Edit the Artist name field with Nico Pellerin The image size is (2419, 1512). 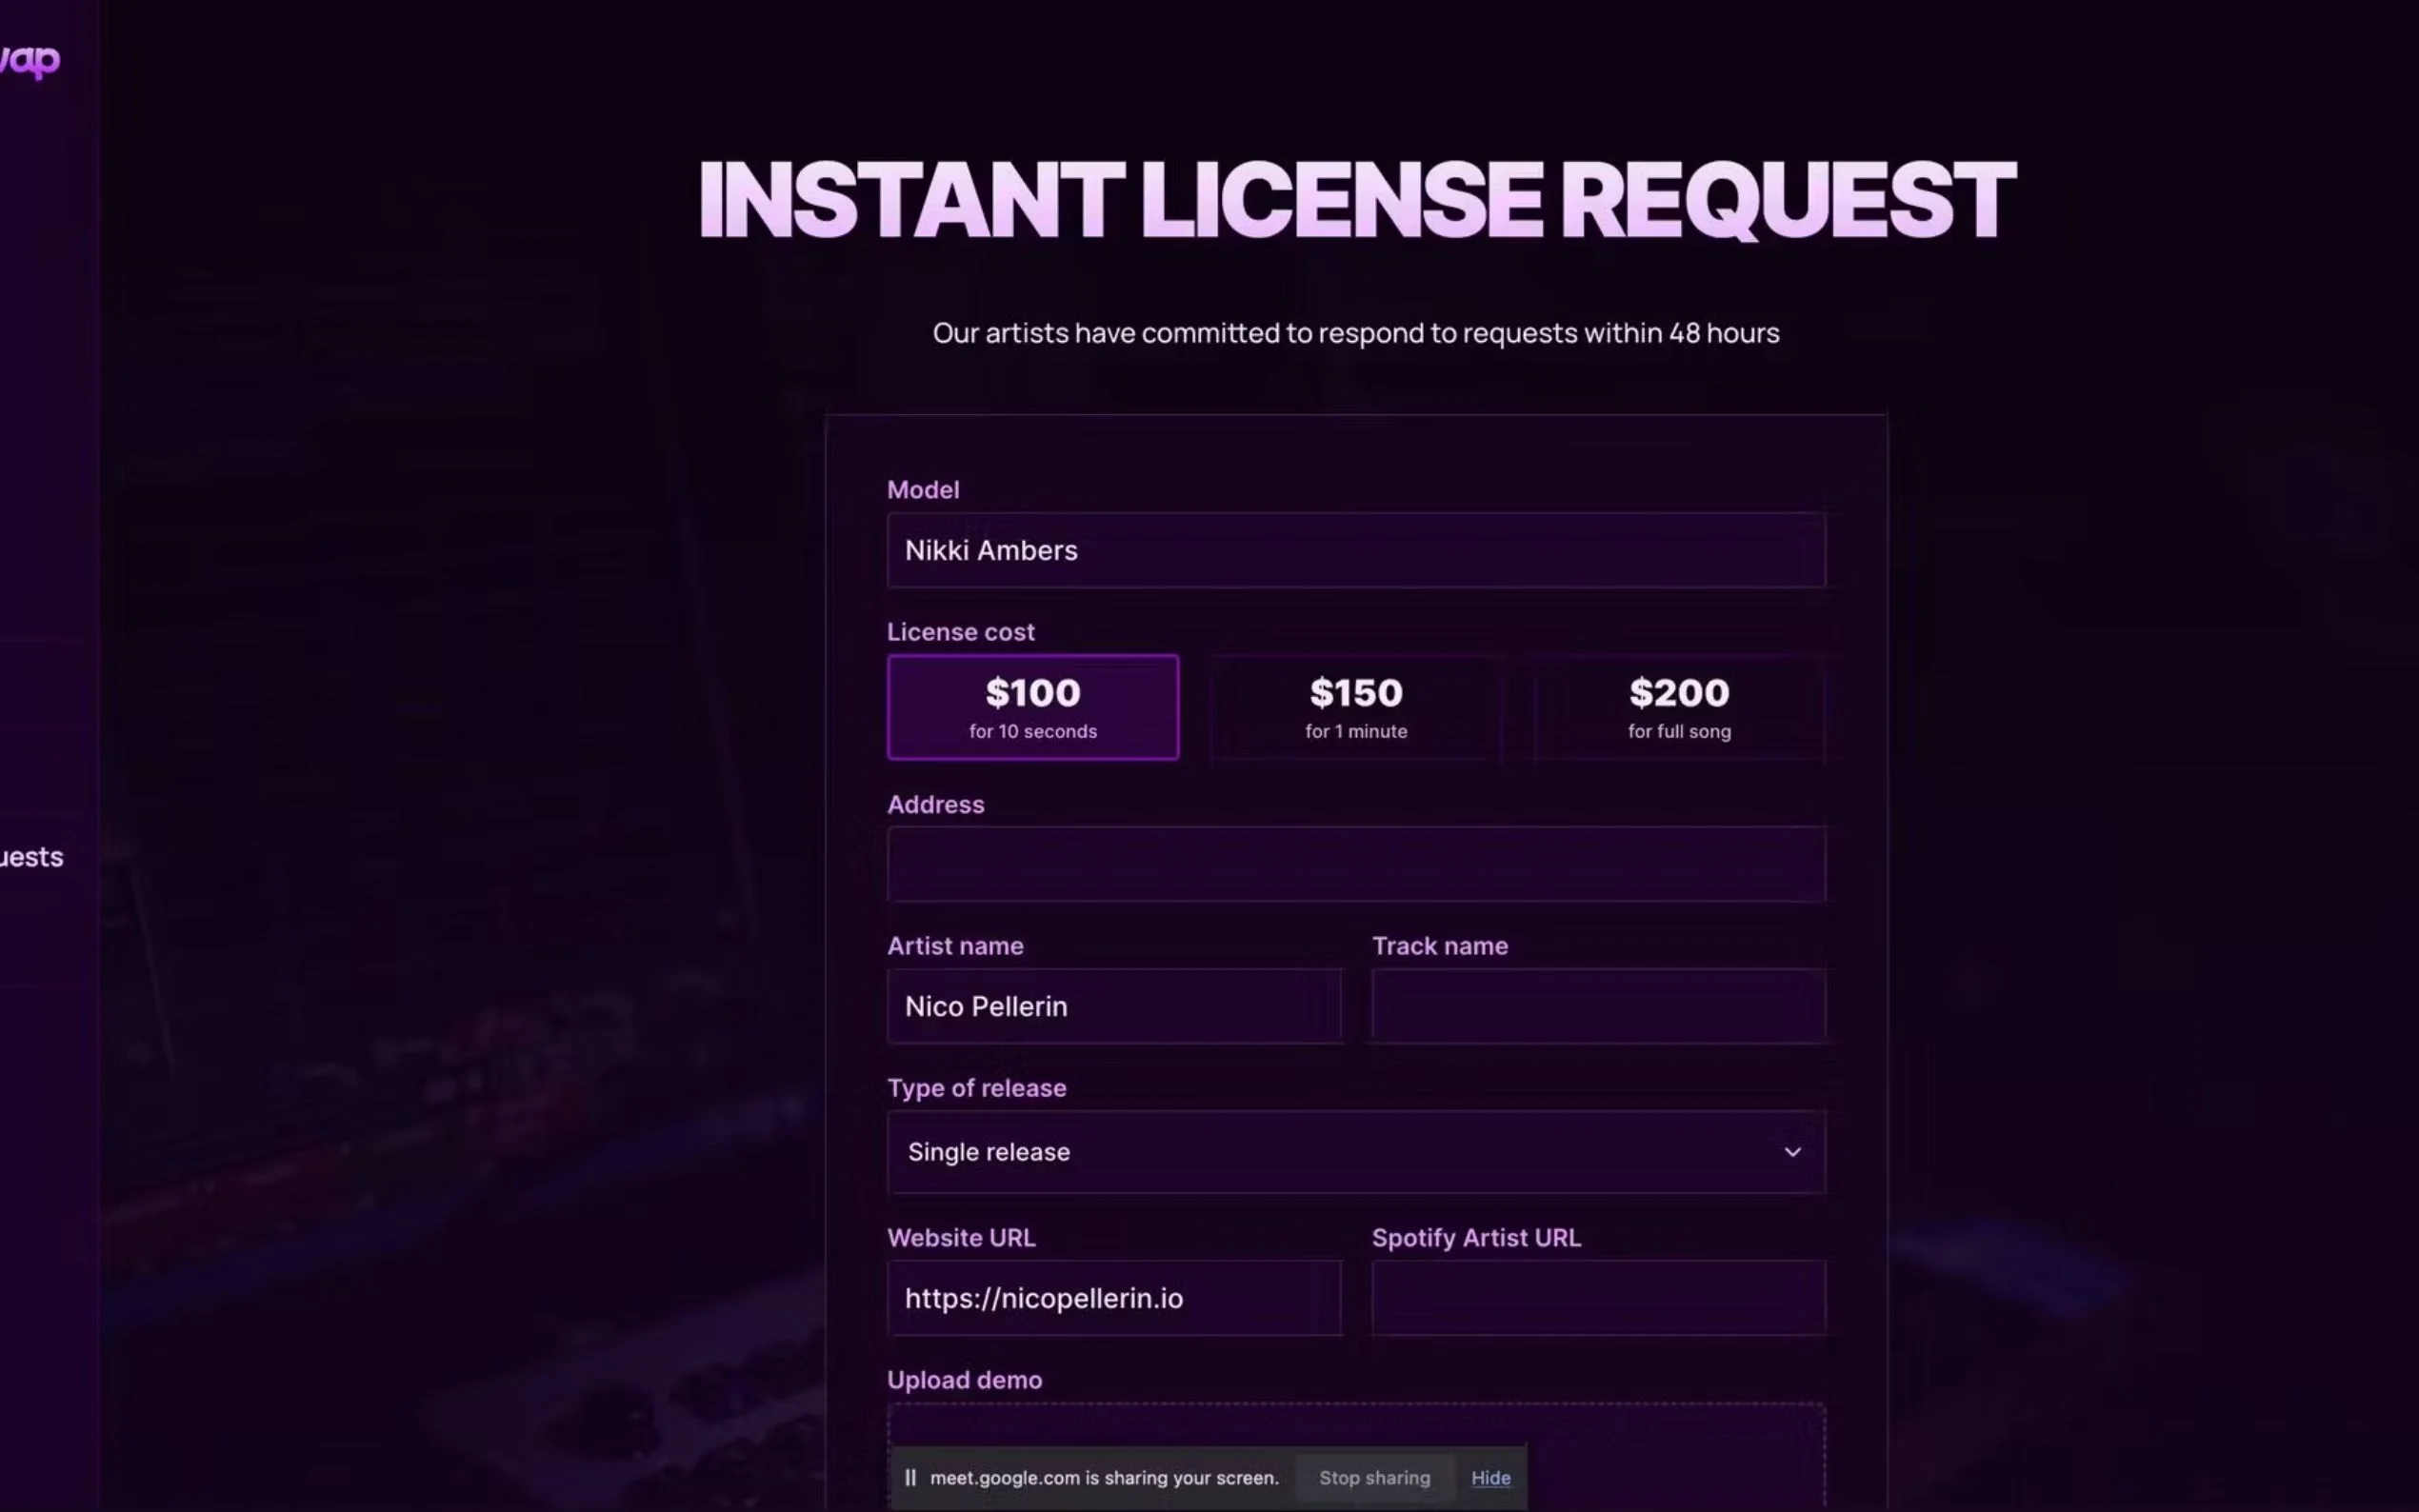1114,1006
